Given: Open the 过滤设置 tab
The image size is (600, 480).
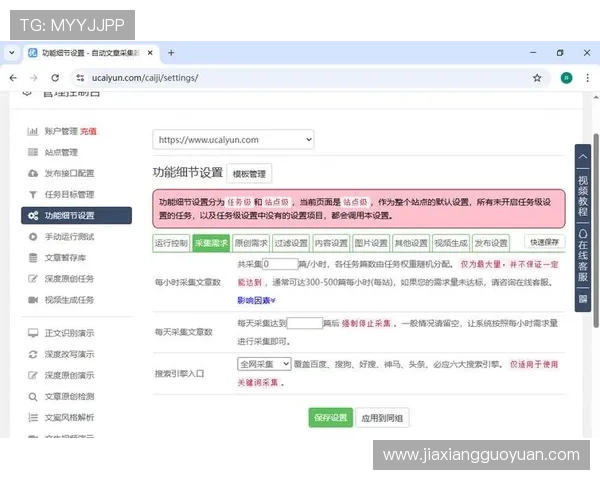Looking at the screenshot, I should (x=291, y=243).
